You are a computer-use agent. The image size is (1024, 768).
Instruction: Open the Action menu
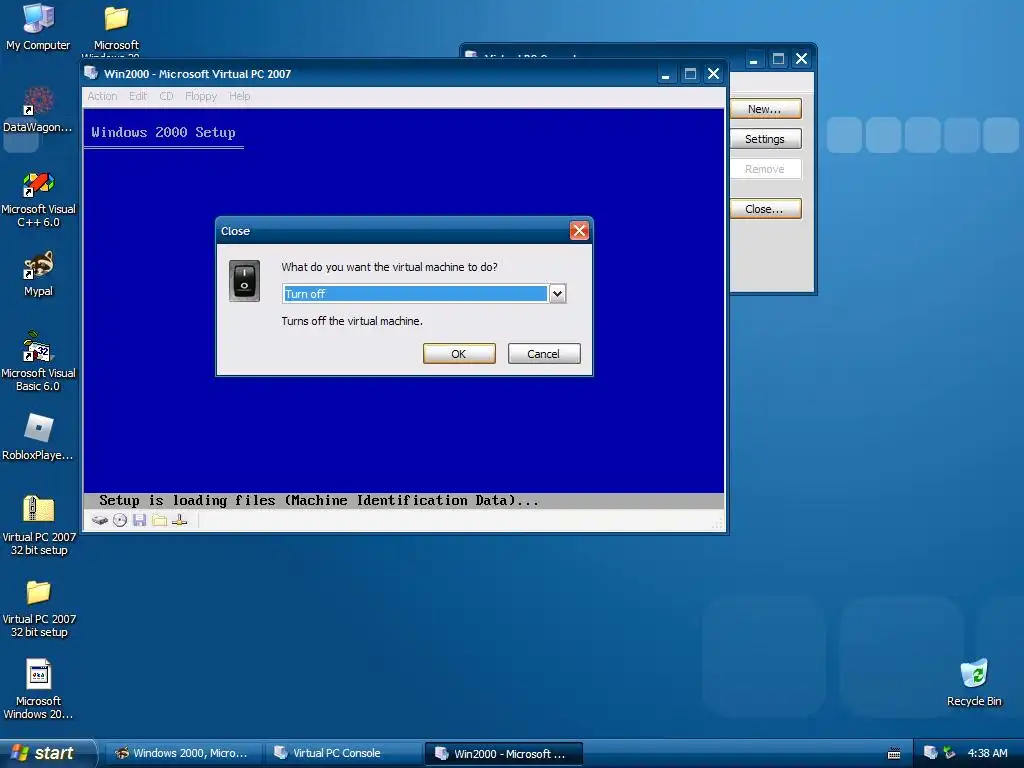pos(103,96)
